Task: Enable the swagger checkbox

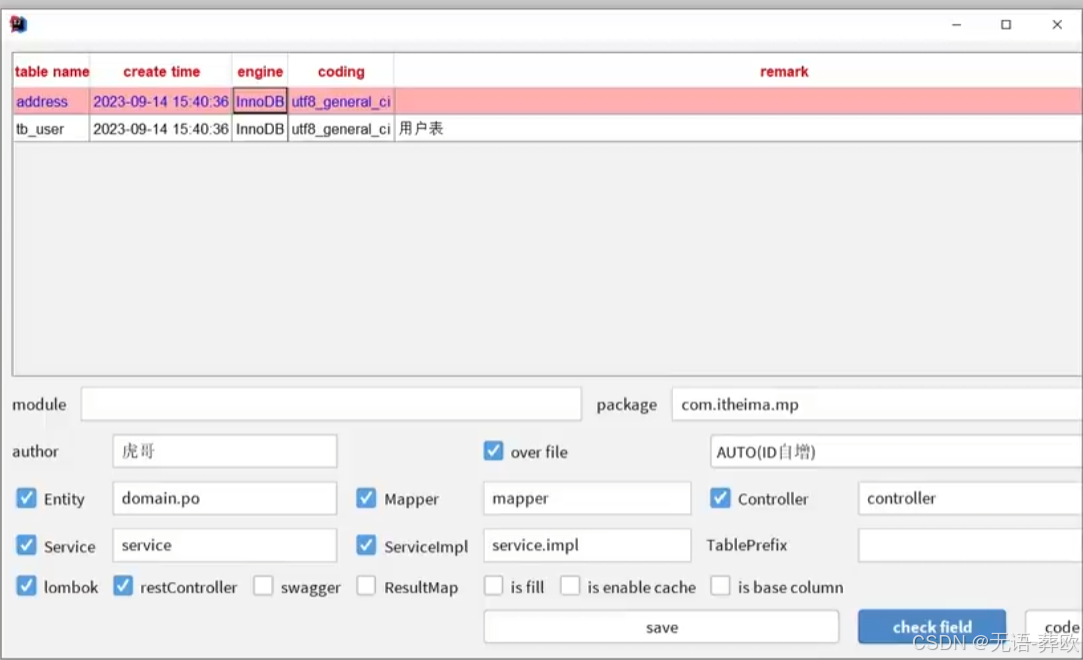Action: tap(263, 587)
